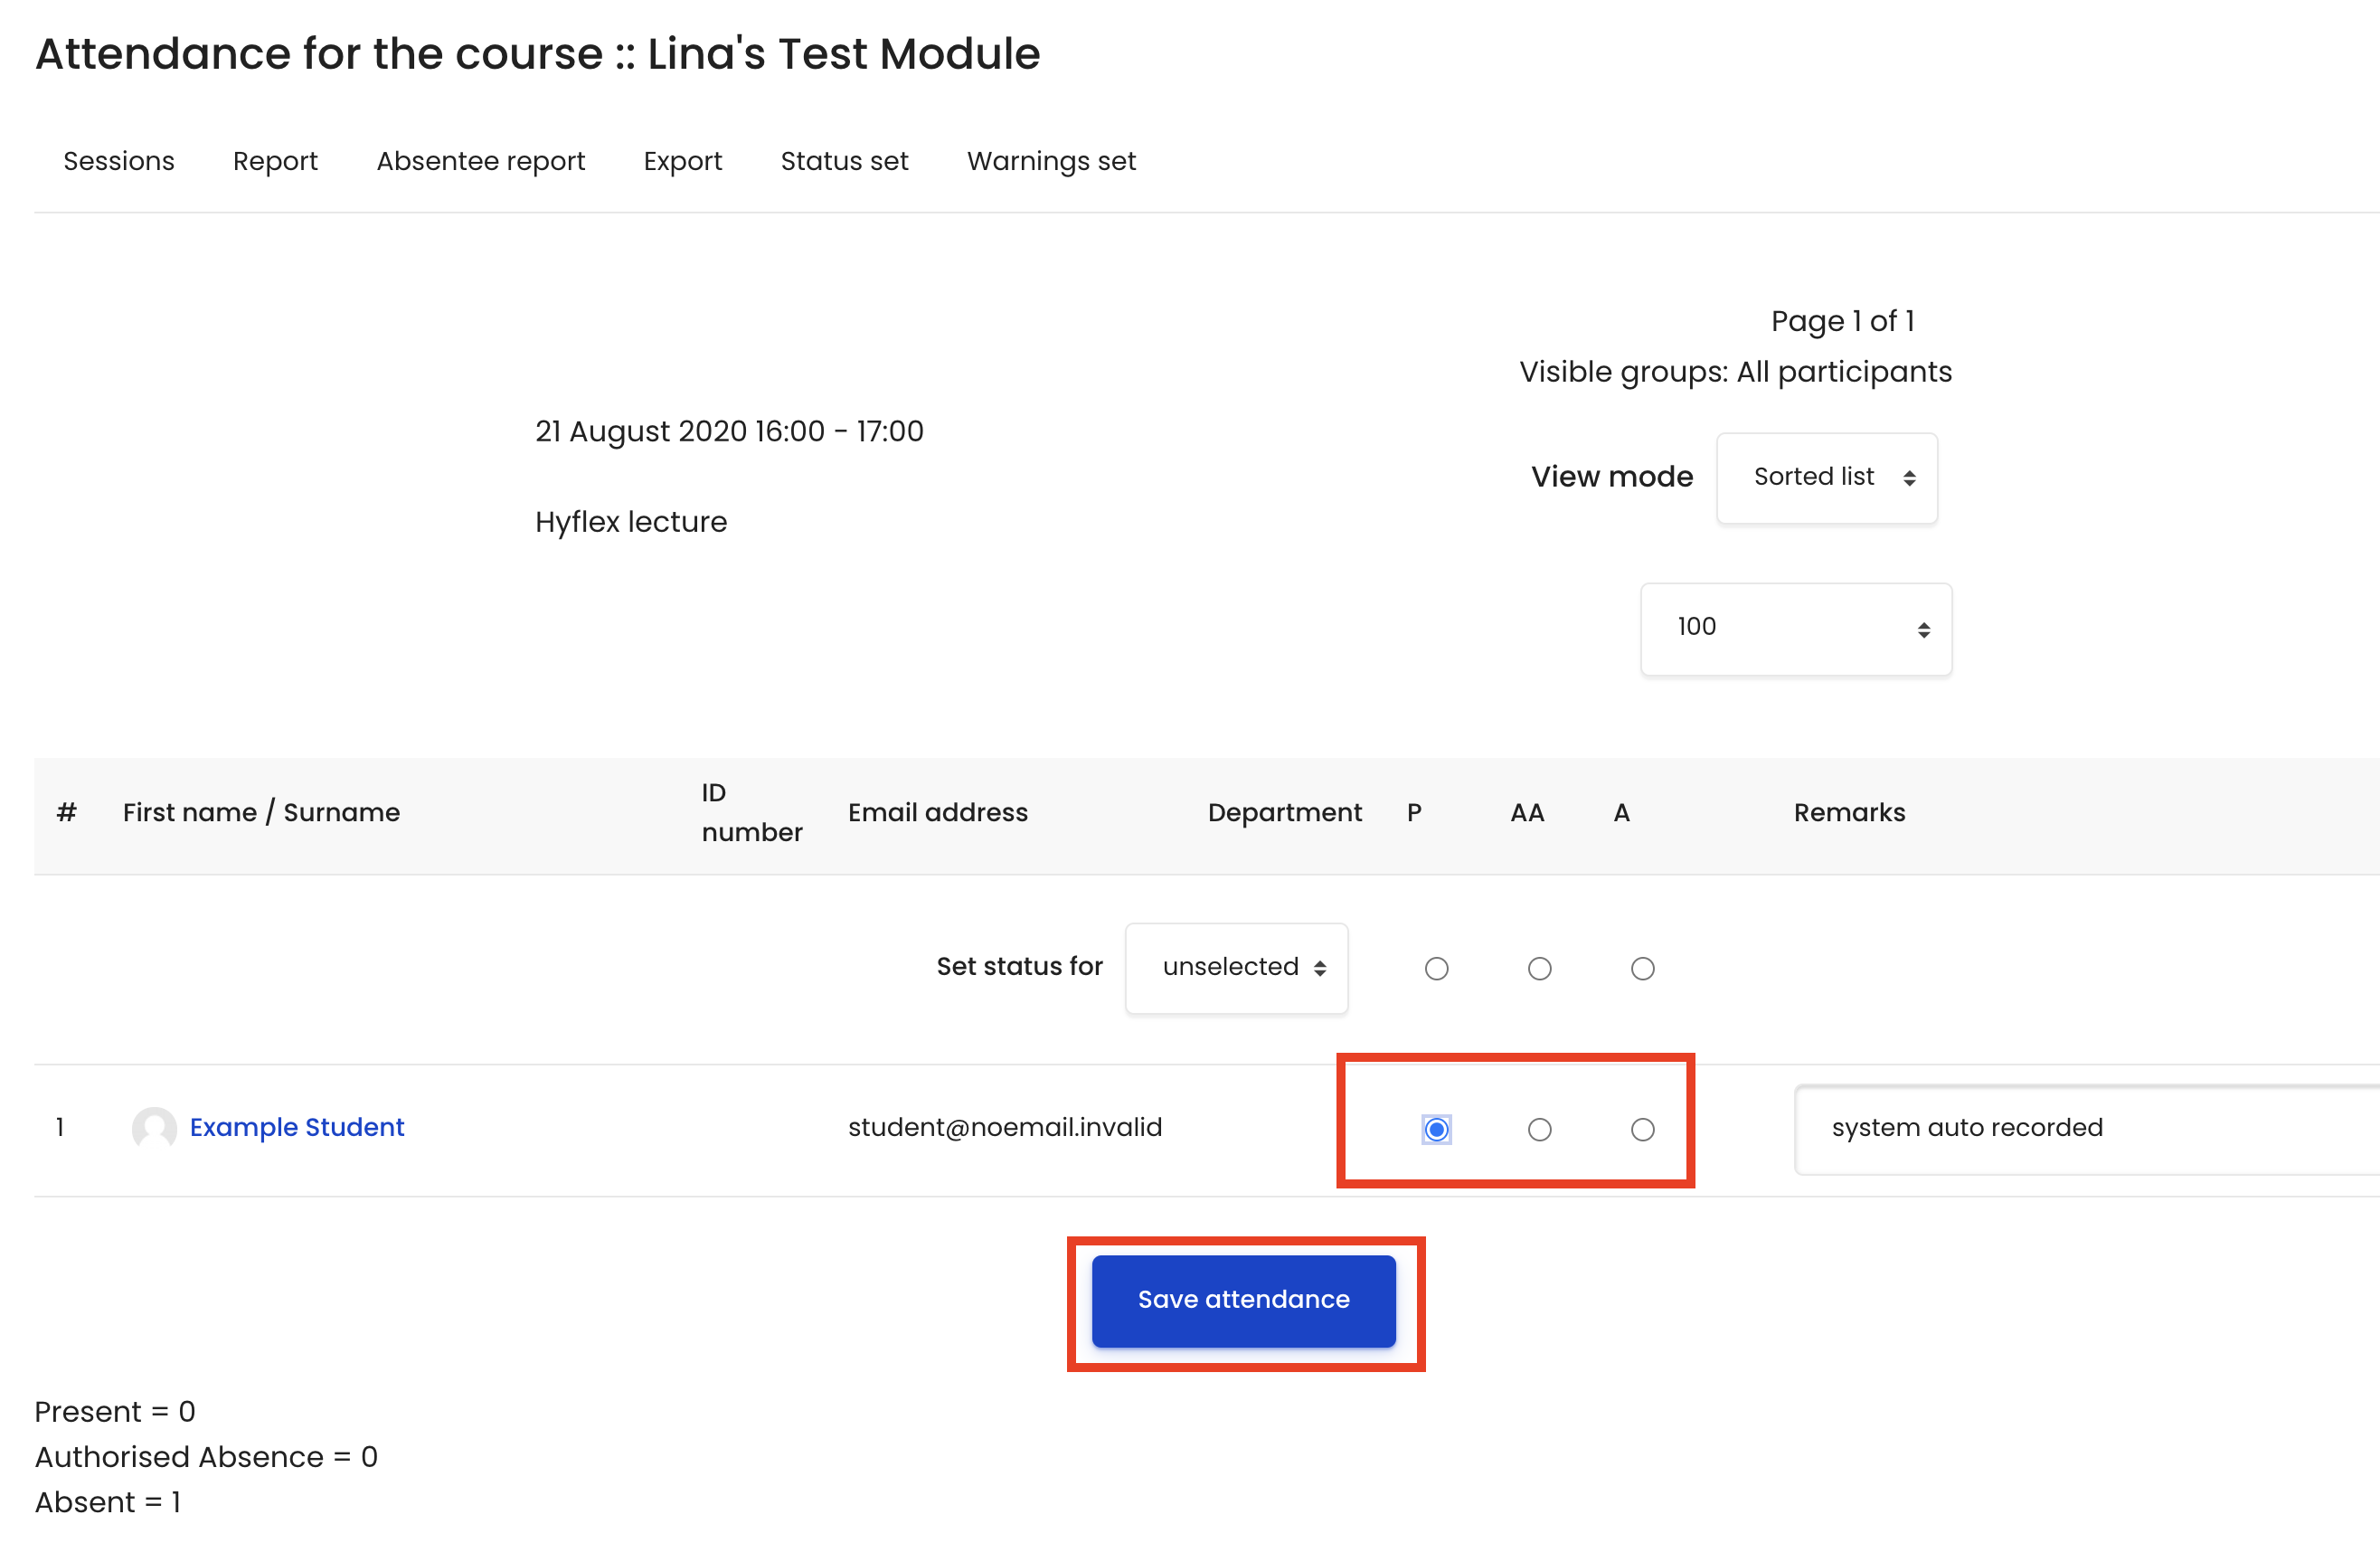The width and height of the screenshot is (2380, 1543).
Task: Set all unselected to AA status
Action: [1539, 968]
